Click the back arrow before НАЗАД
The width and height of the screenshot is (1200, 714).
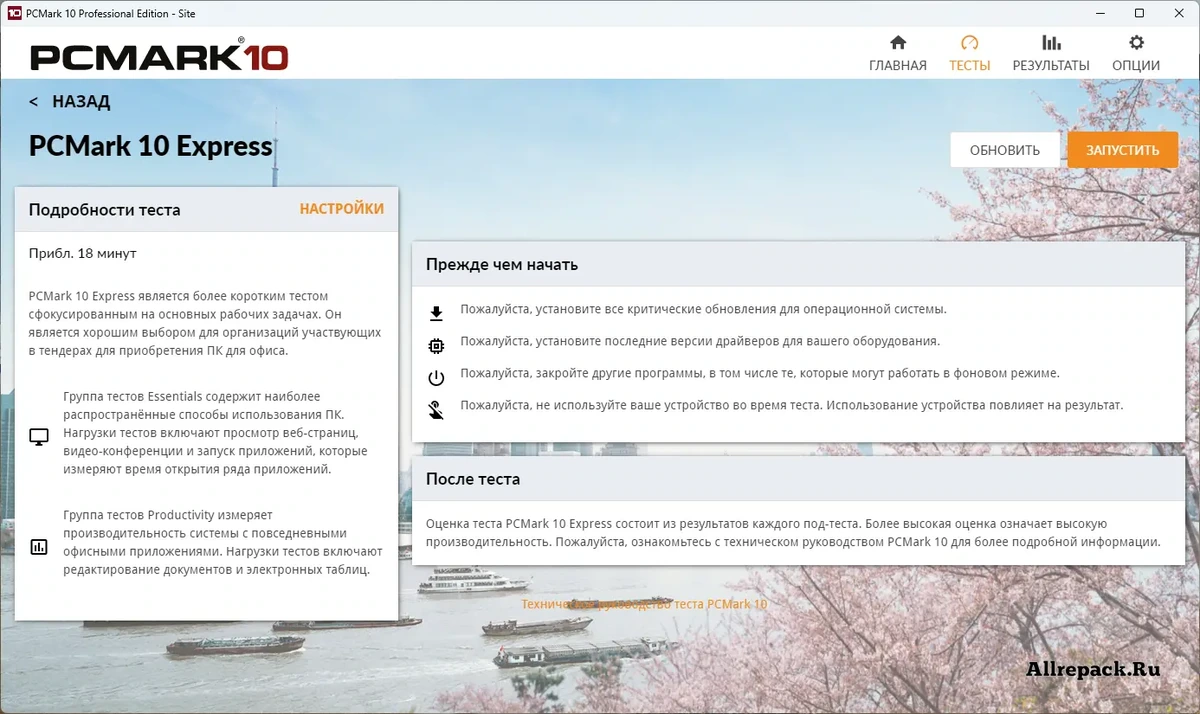(34, 102)
